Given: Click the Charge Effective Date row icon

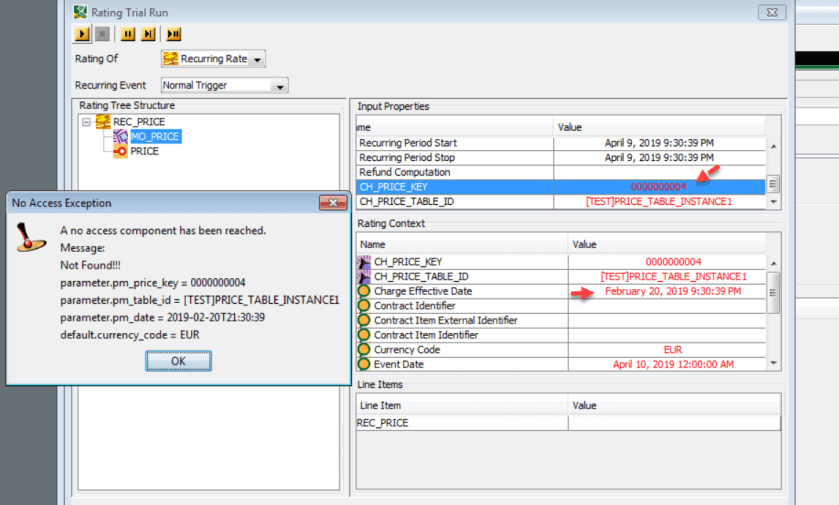Looking at the screenshot, I should coord(365,291).
